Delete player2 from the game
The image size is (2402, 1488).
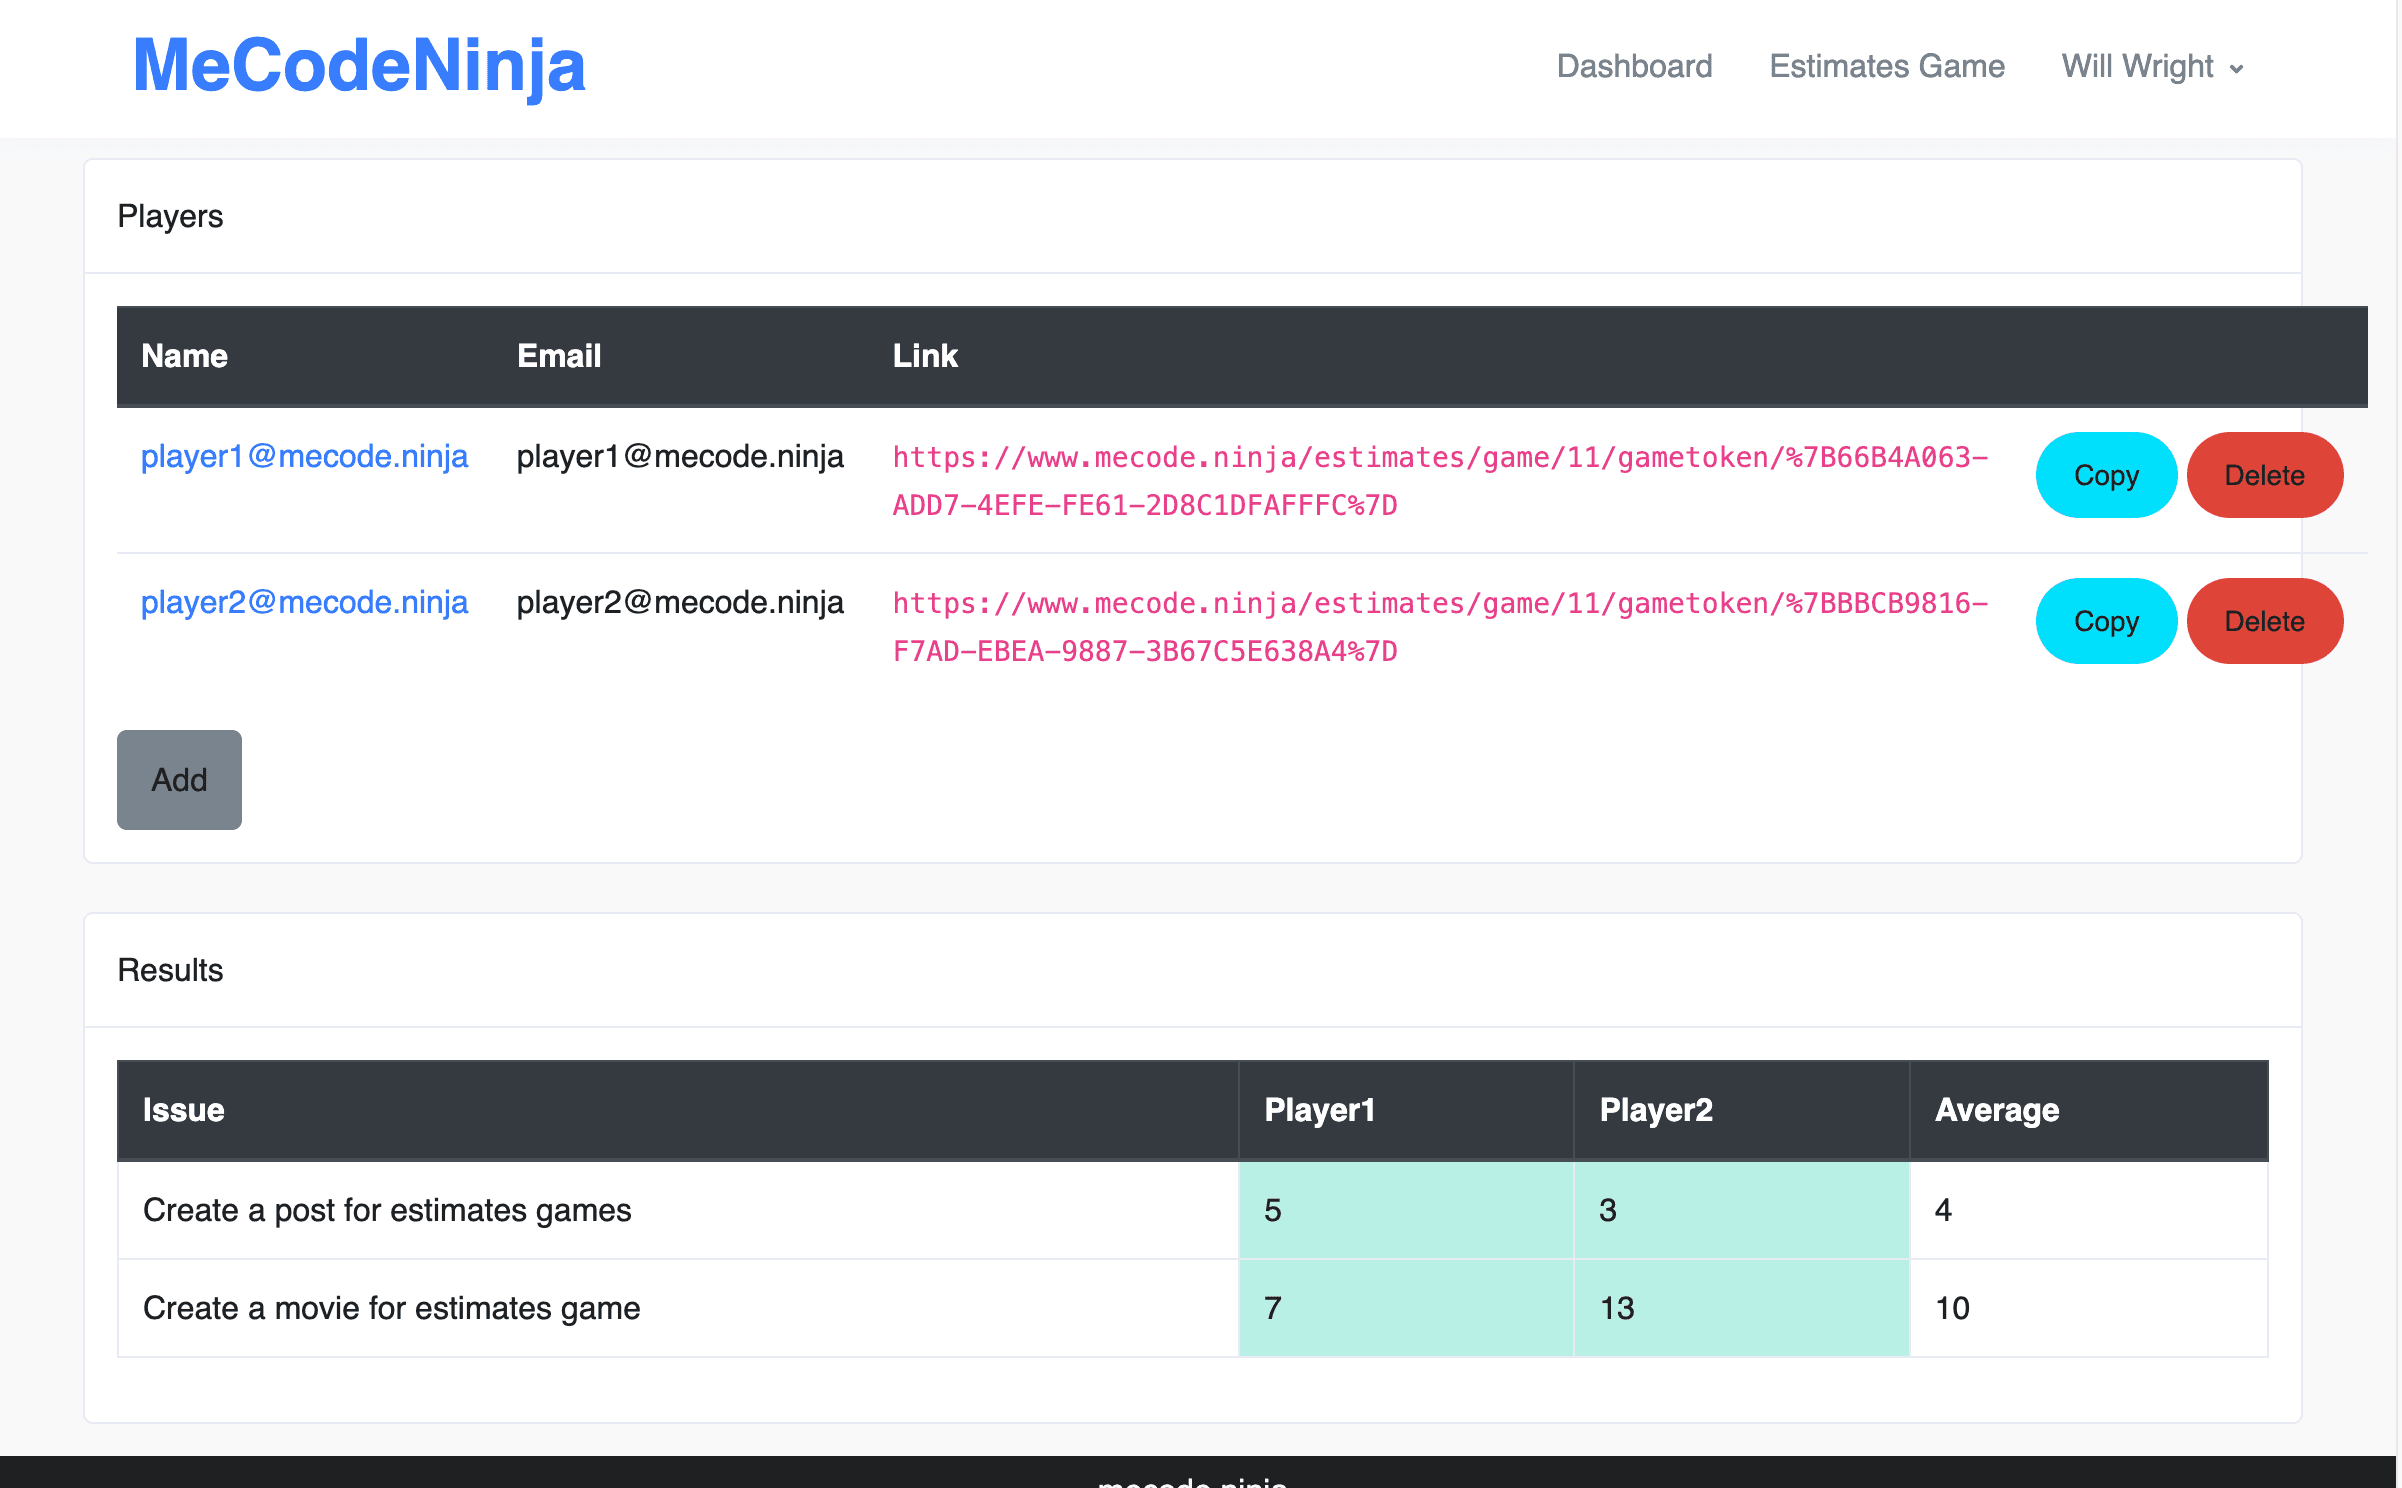click(2263, 621)
